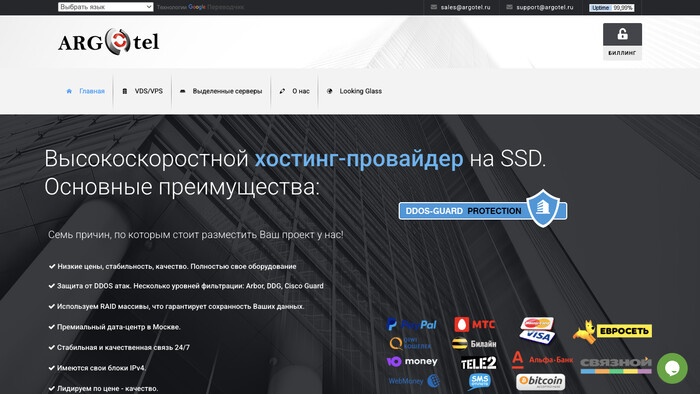
Task: Click the WebMoney logo
Action: tap(414, 381)
